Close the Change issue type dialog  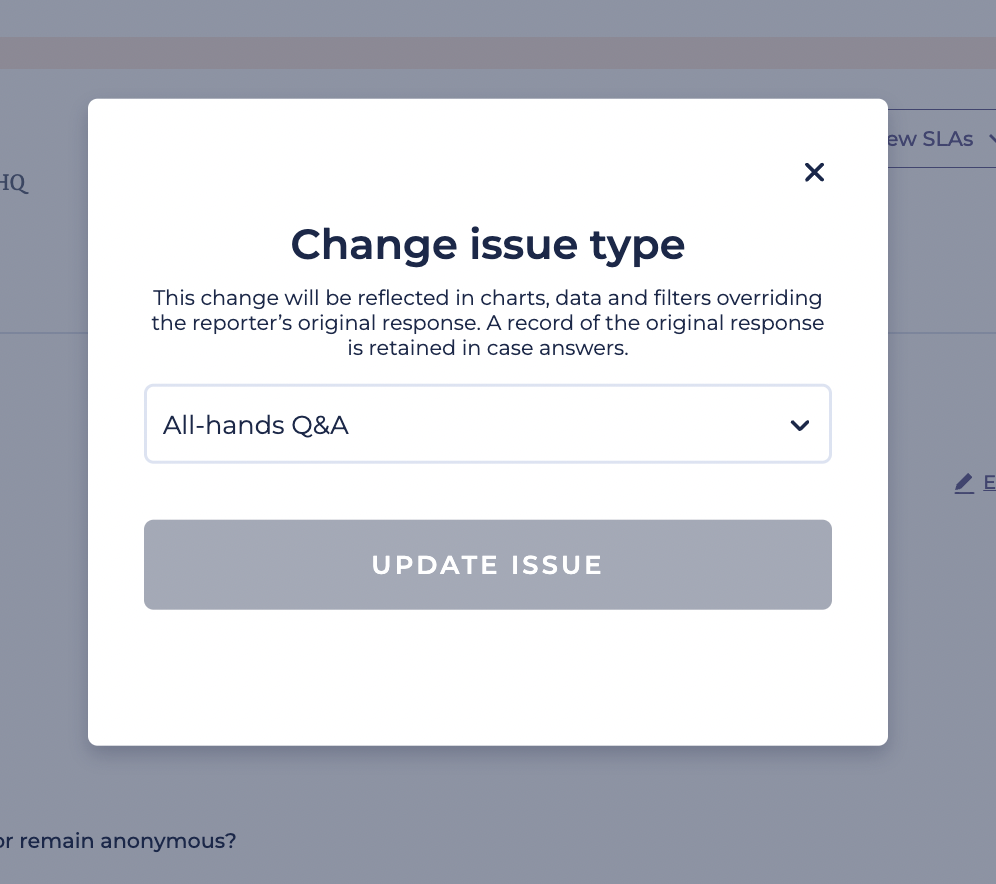click(814, 172)
